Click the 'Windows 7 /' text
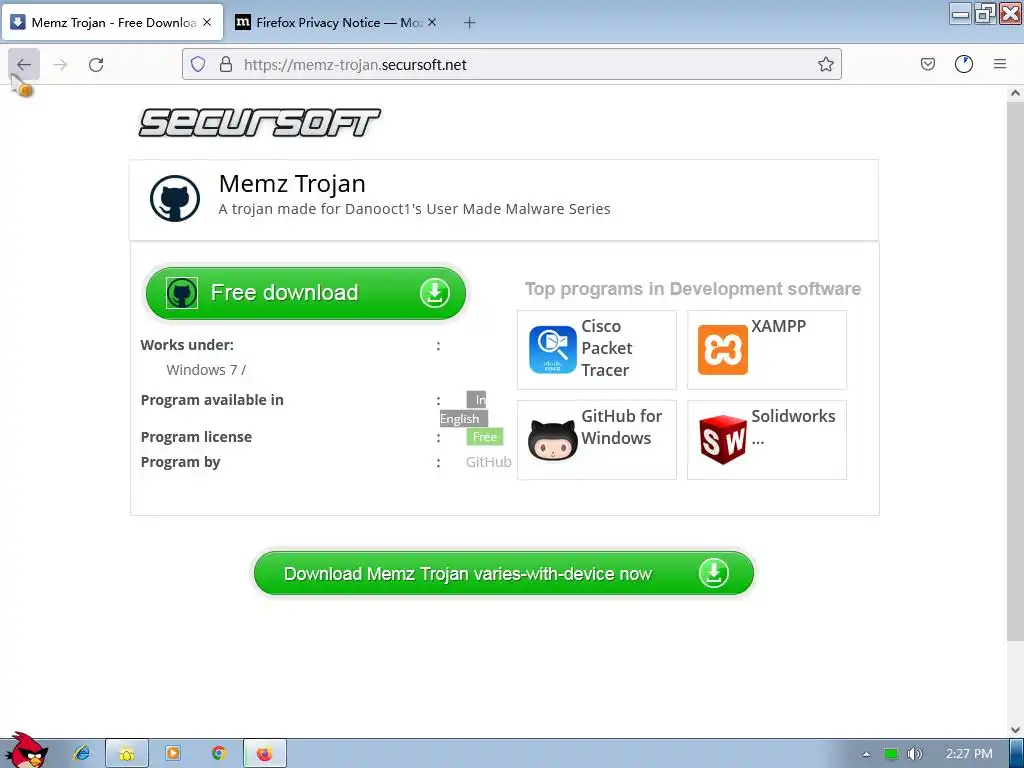The width and height of the screenshot is (1024, 768). [206, 370]
